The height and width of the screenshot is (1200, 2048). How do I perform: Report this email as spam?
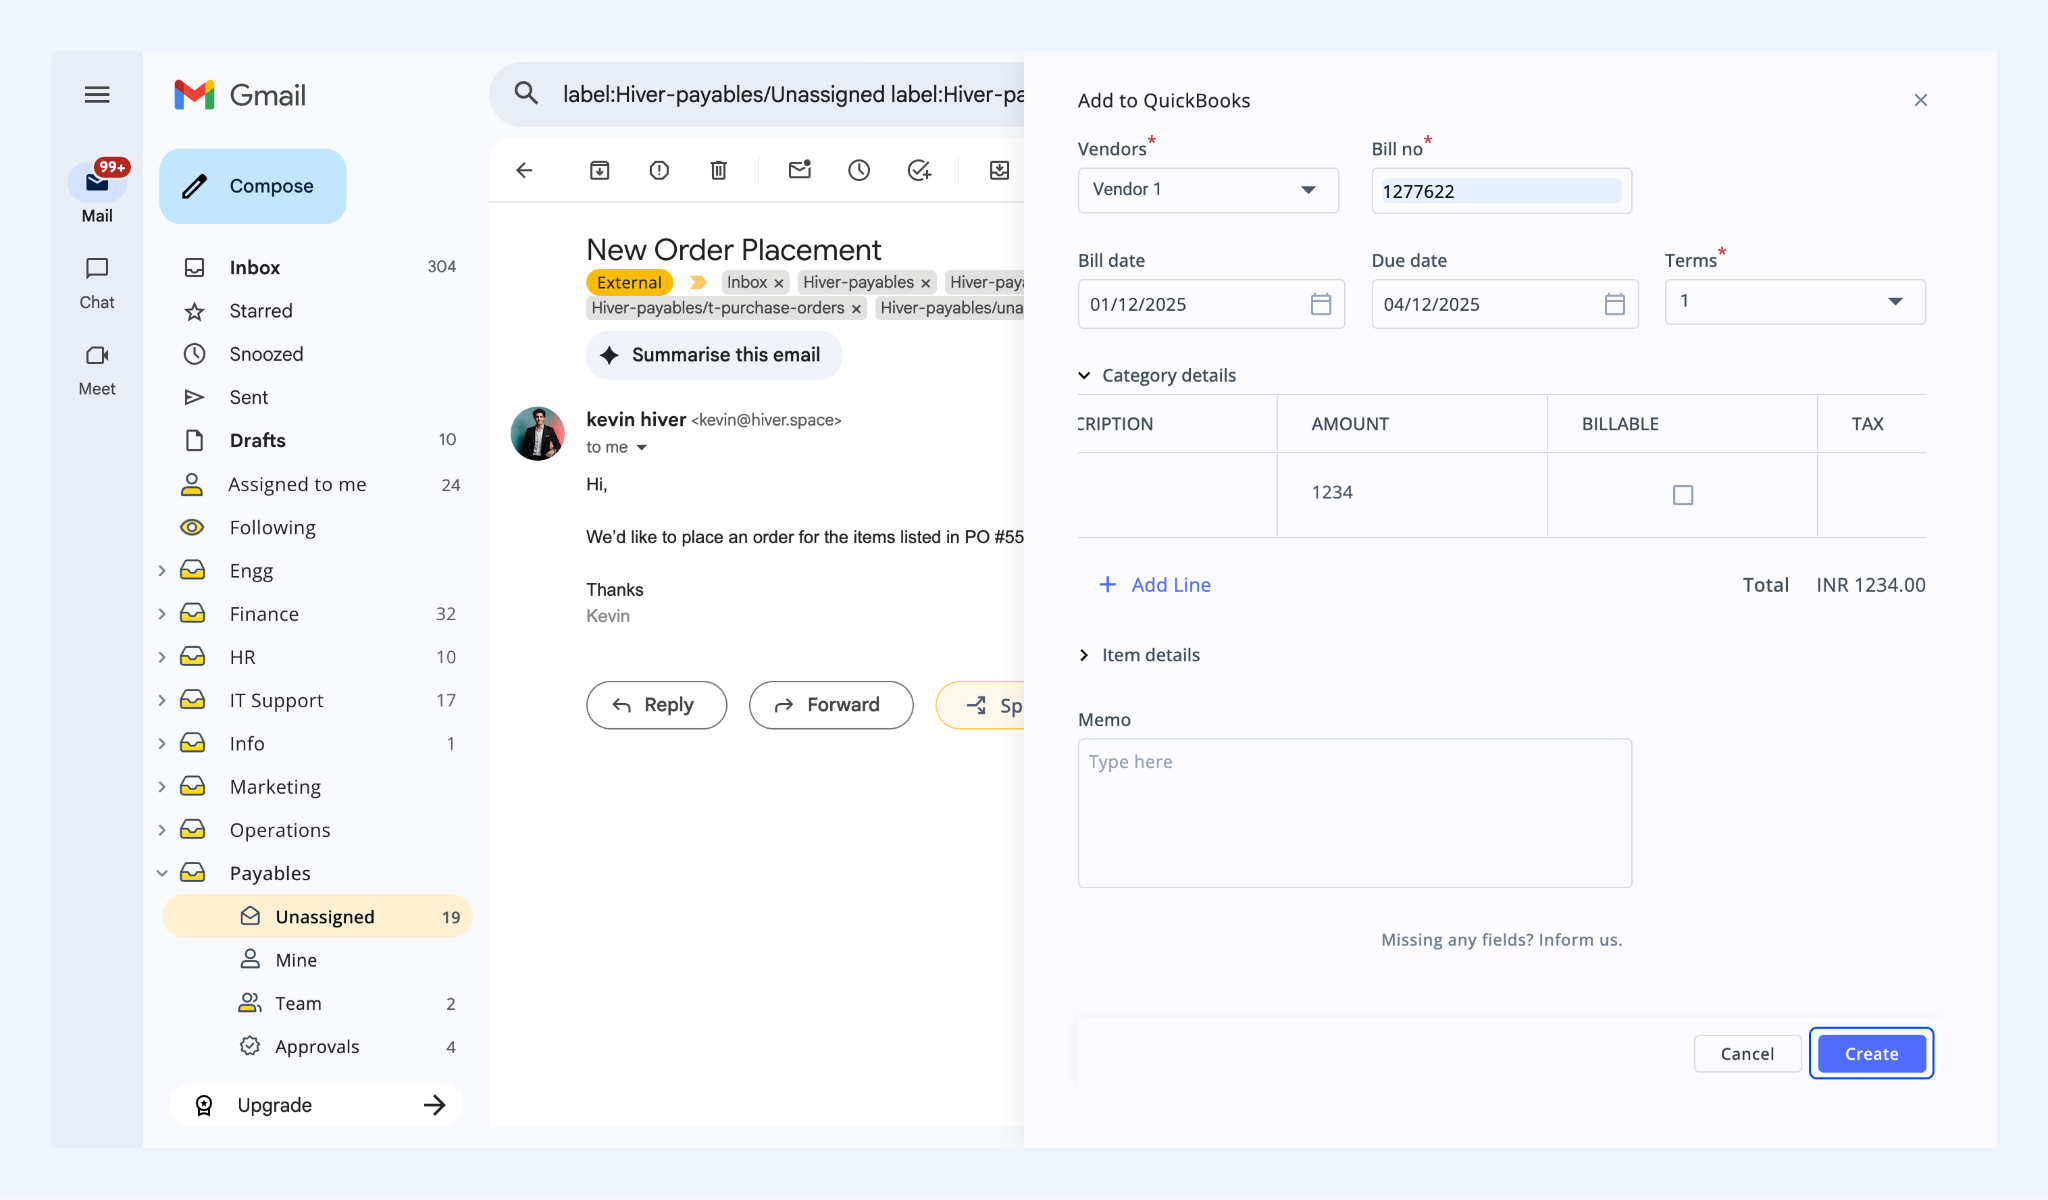[x=659, y=170]
